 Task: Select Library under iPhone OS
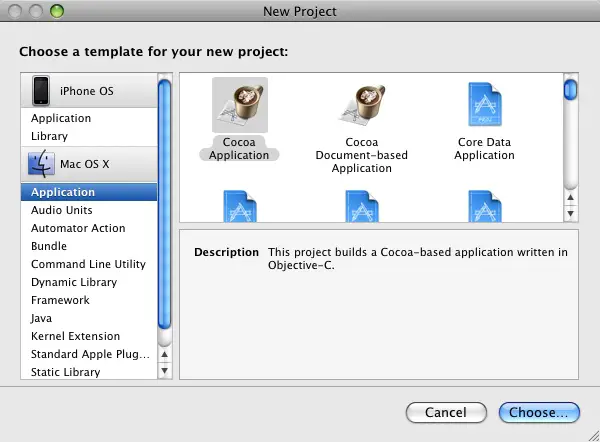tap(50, 136)
